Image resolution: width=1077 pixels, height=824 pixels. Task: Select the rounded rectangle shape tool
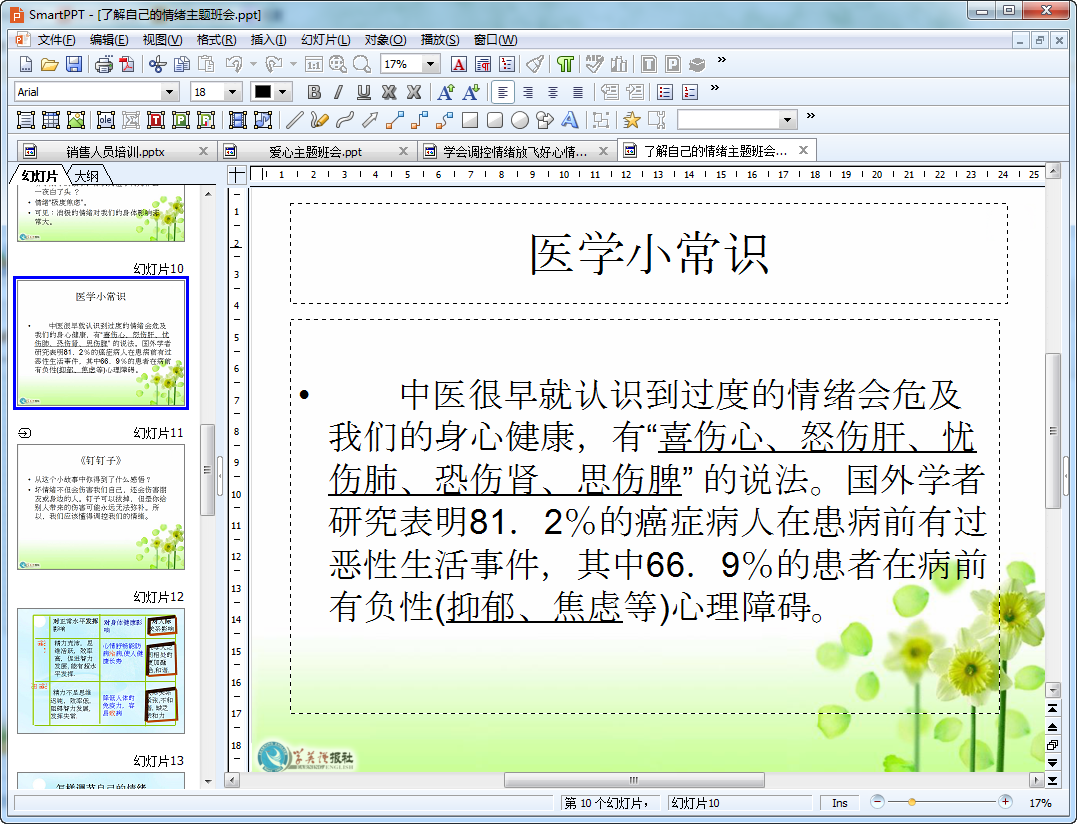(495, 120)
